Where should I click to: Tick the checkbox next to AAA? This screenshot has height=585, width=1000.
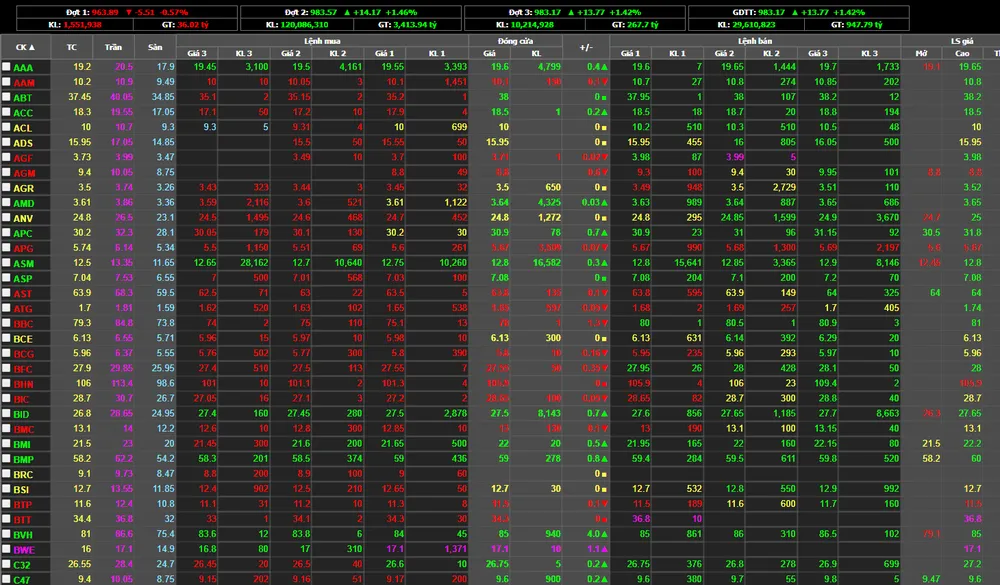(7, 67)
